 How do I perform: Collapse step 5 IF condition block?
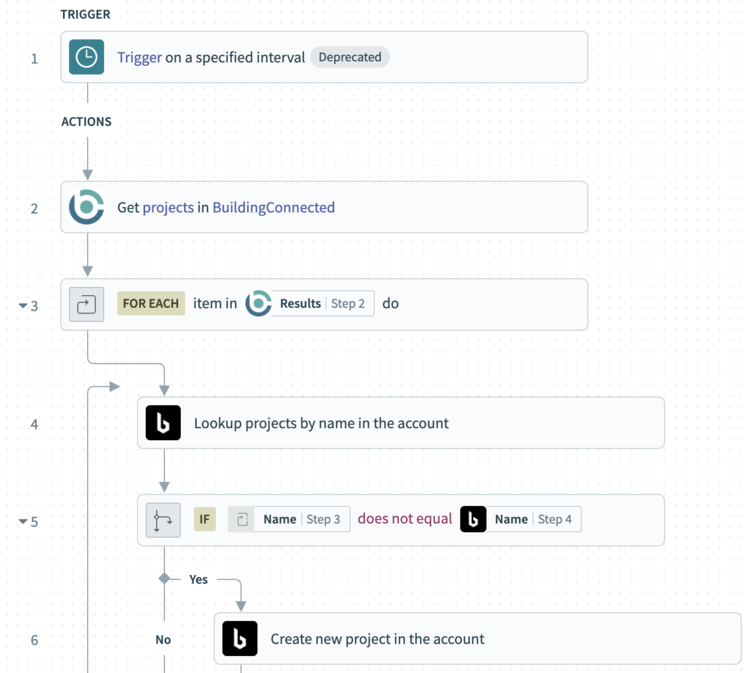22,521
